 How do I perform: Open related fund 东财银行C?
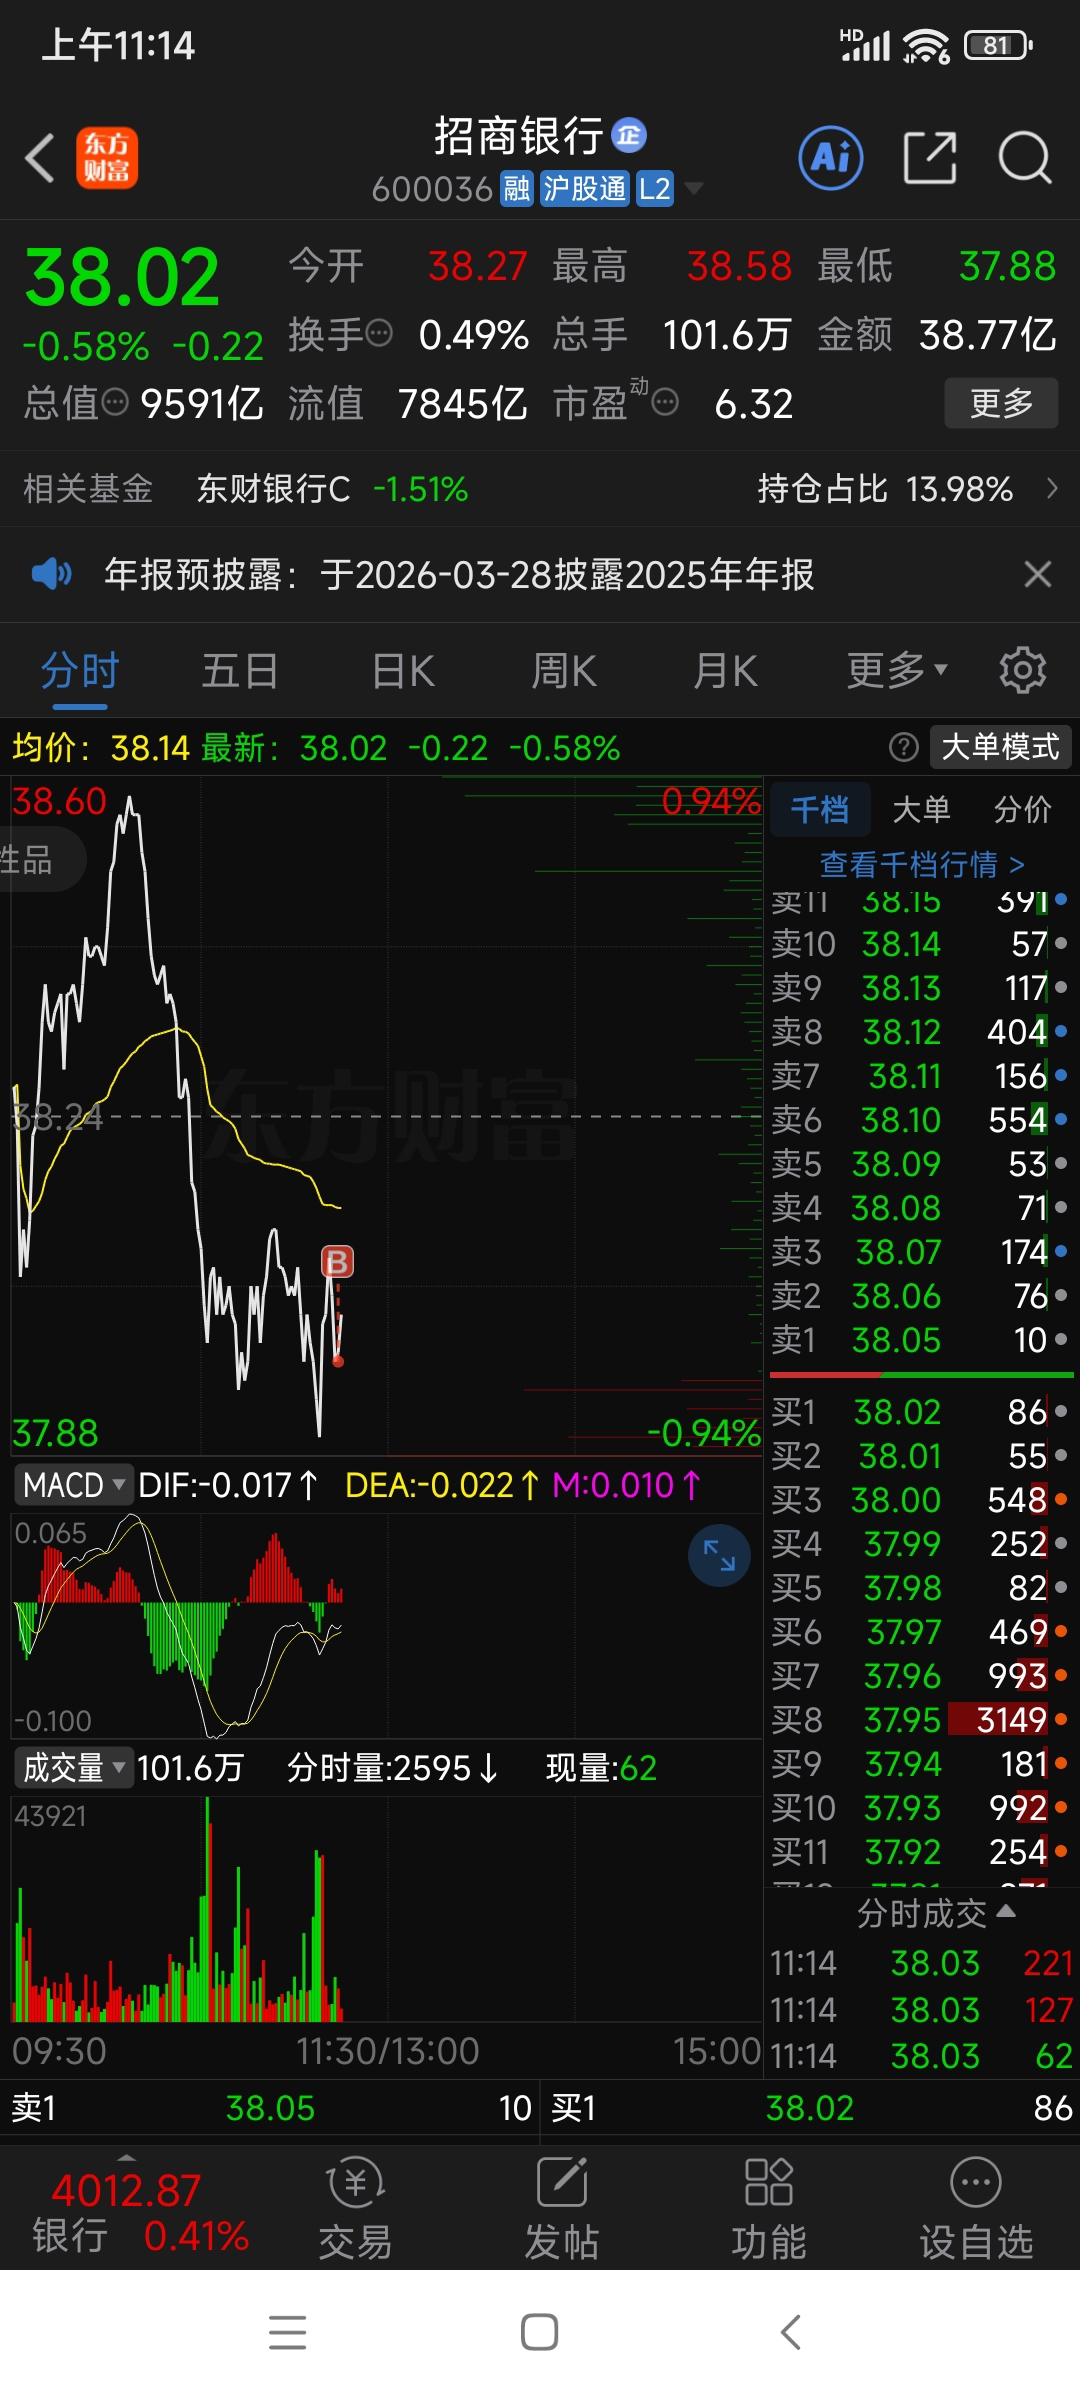(273, 489)
